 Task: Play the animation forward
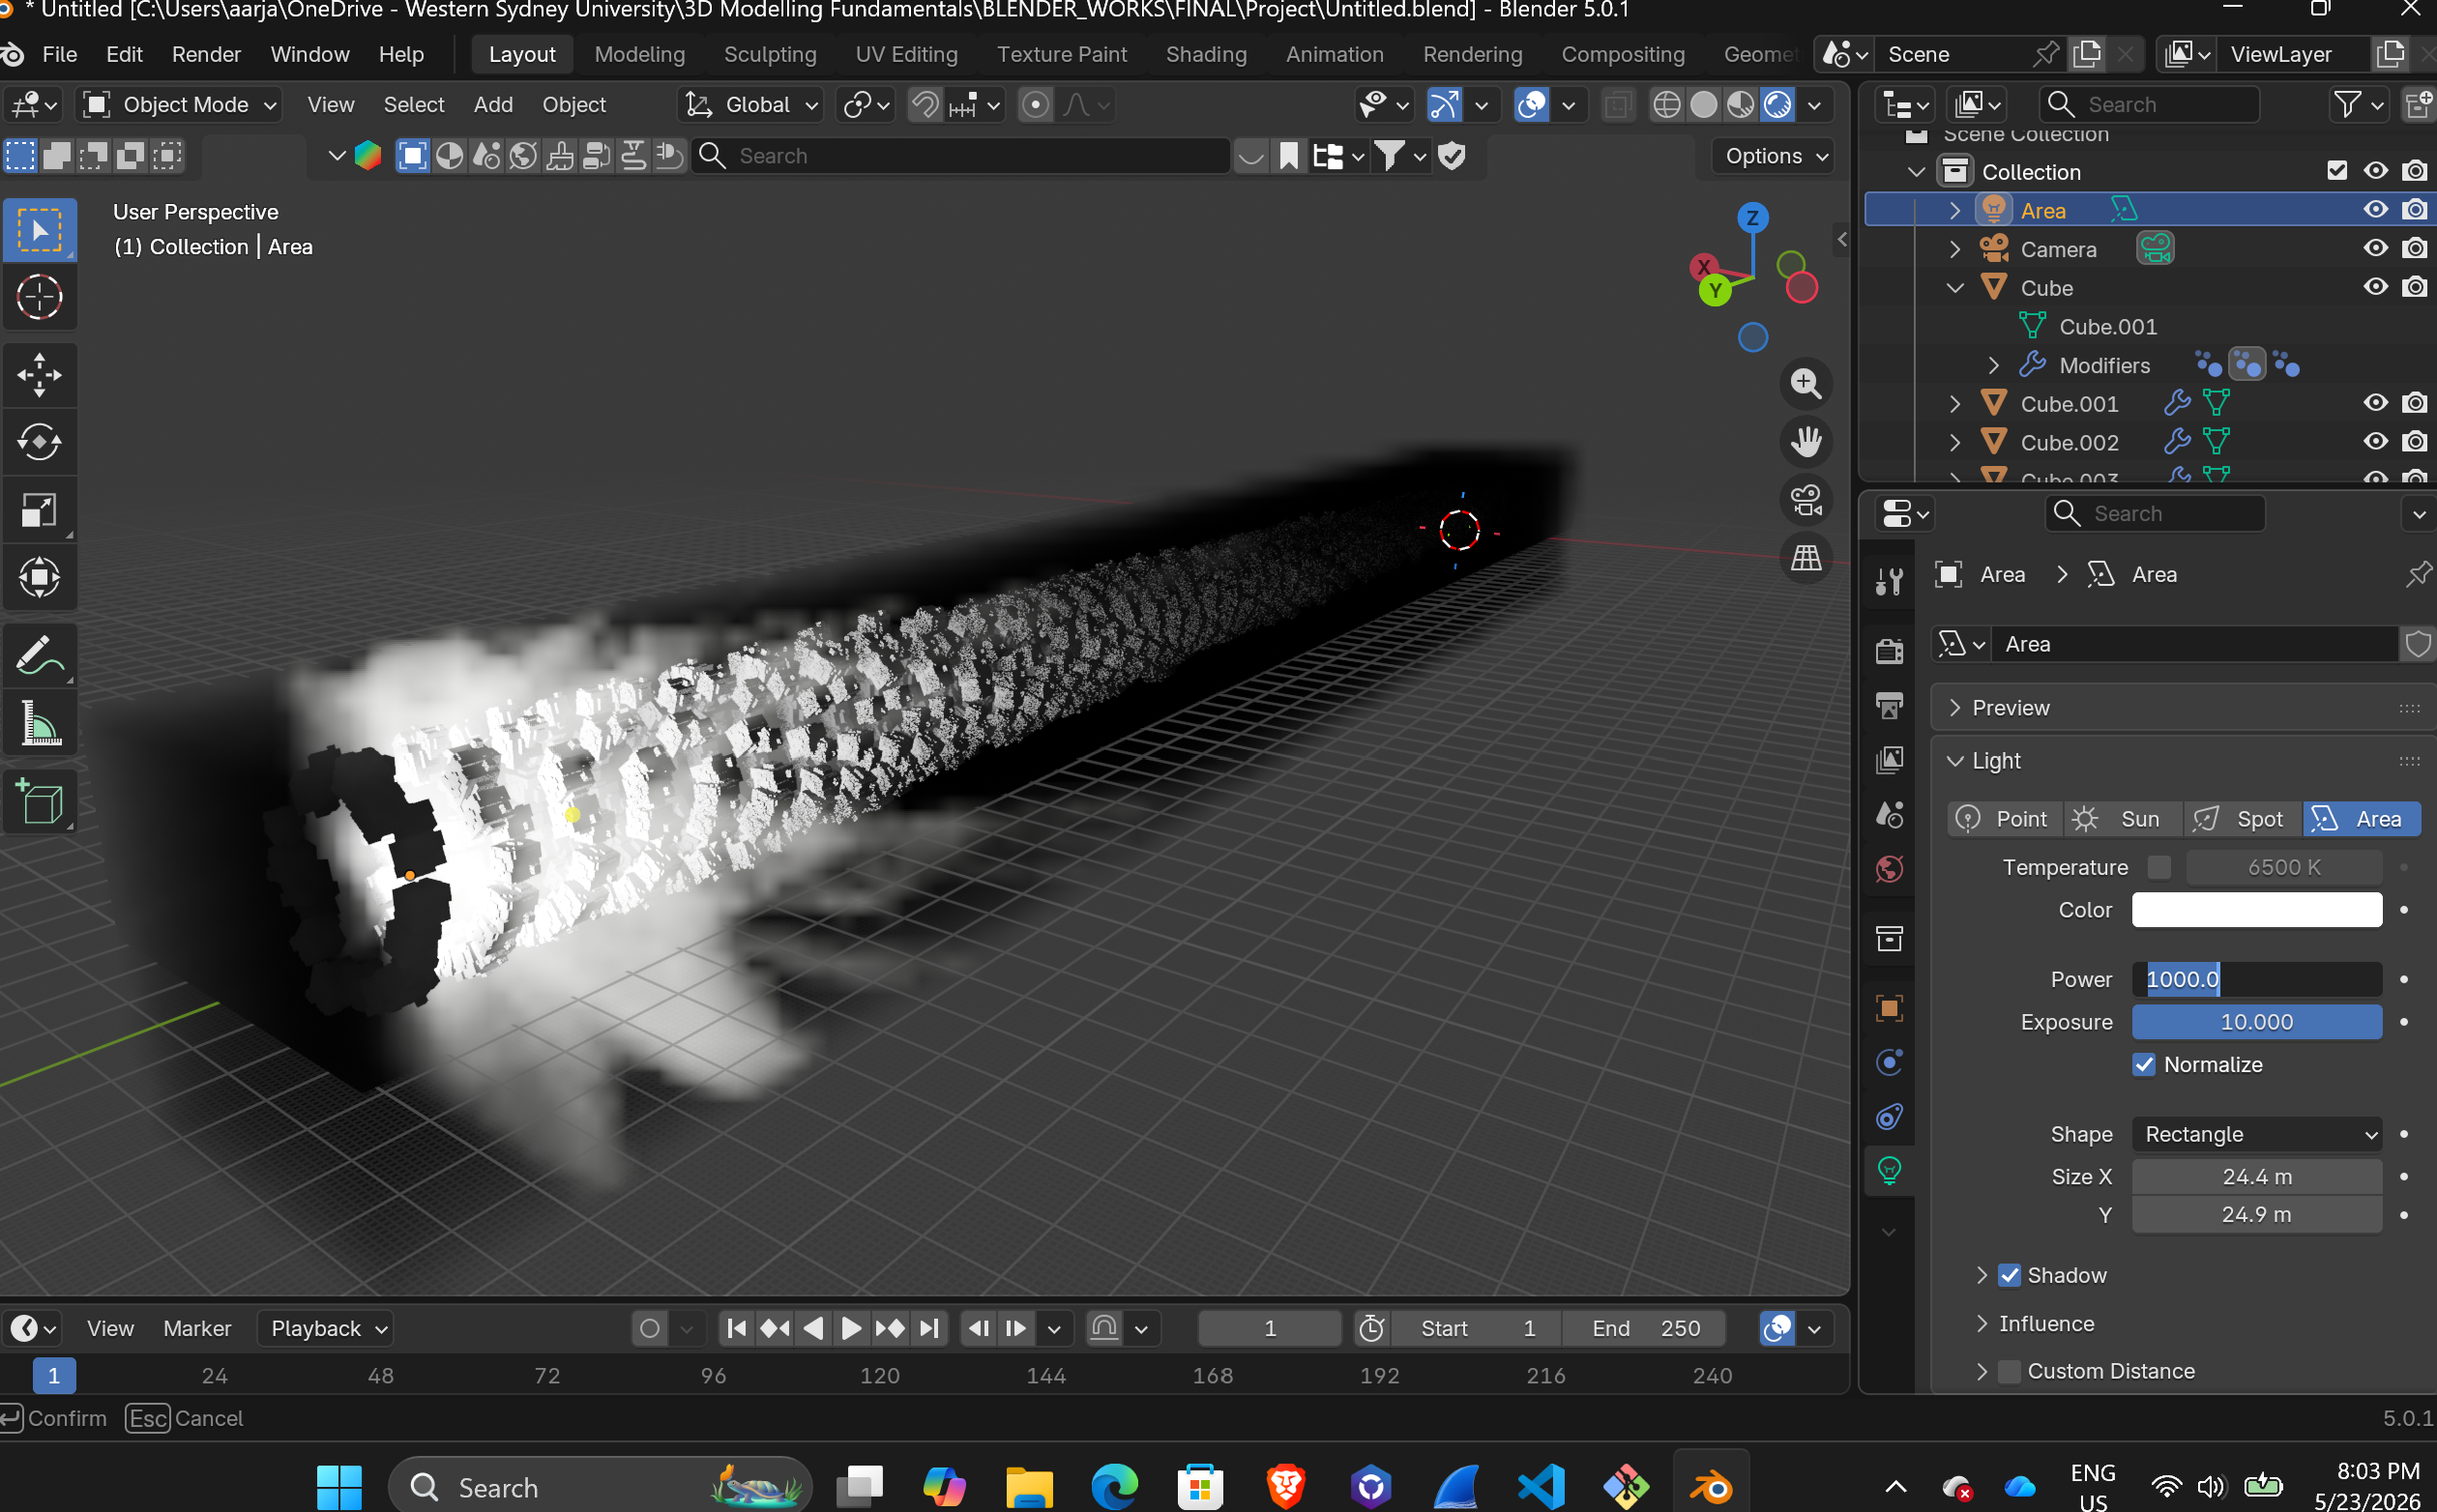(x=852, y=1329)
